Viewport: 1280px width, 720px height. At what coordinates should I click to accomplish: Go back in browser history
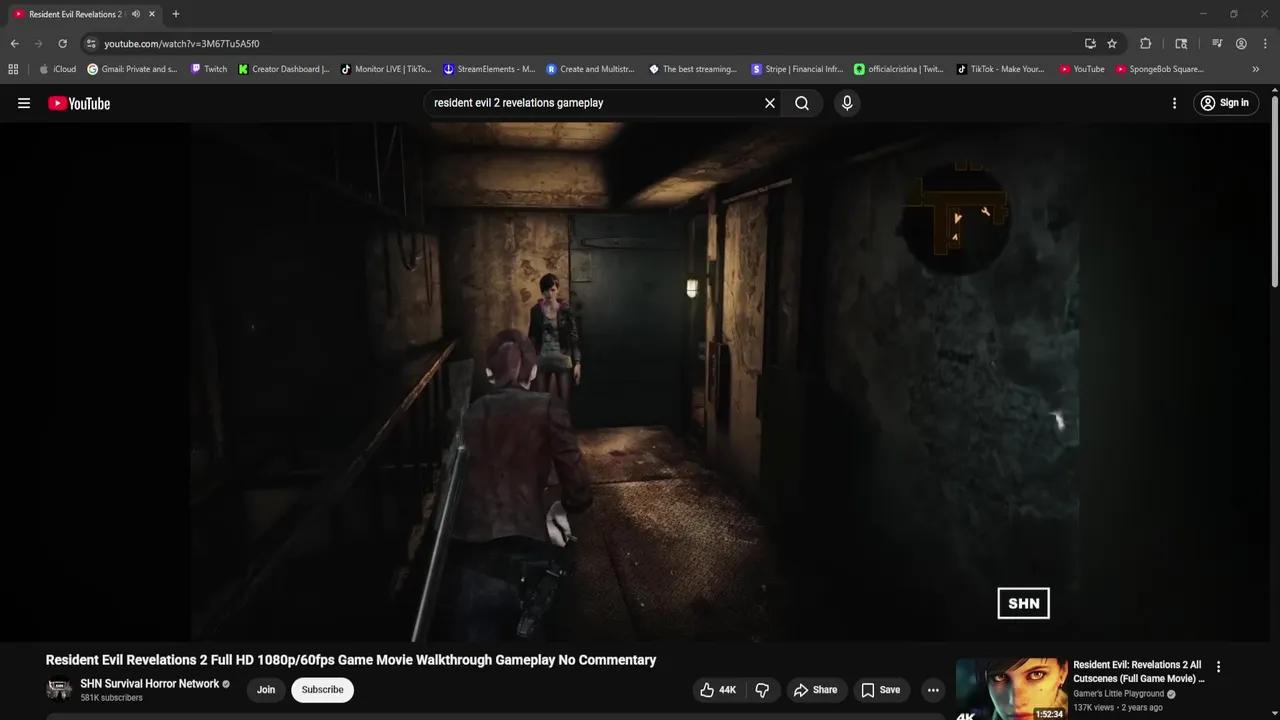(14, 44)
